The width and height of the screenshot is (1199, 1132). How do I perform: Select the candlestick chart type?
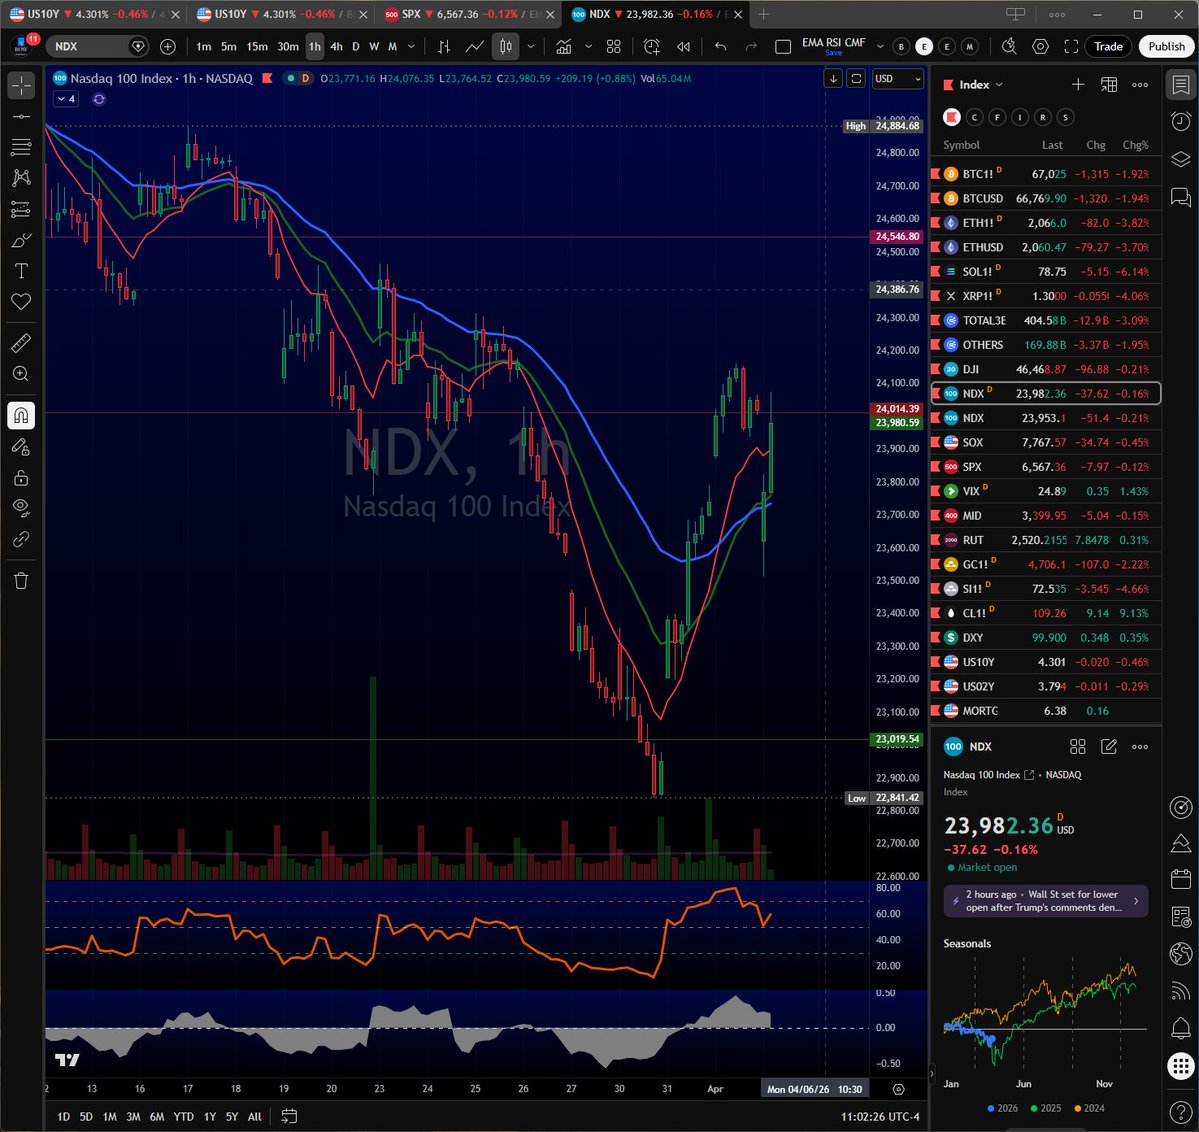(505, 47)
